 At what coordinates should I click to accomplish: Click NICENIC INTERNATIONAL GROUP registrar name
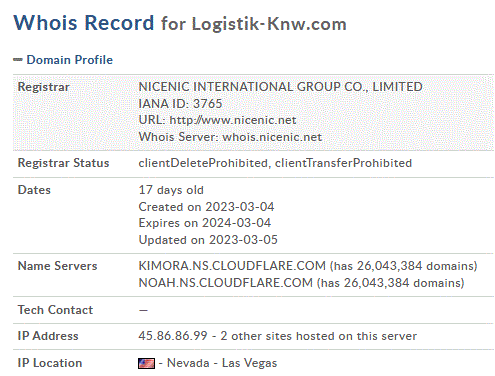pos(280,87)
